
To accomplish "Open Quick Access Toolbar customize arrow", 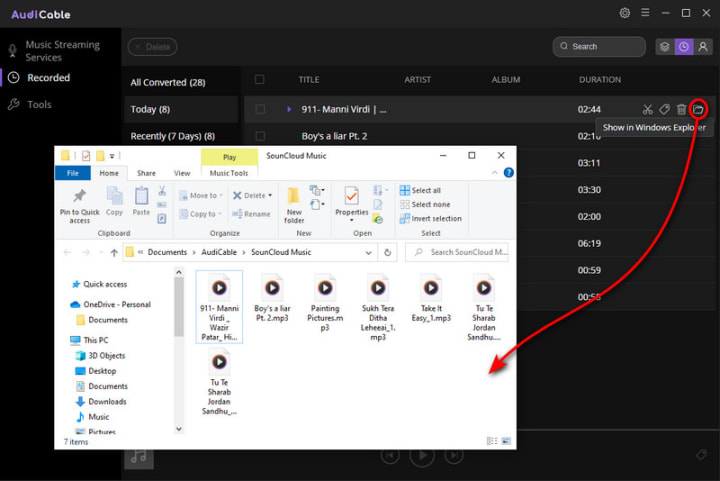I will 112,156.
